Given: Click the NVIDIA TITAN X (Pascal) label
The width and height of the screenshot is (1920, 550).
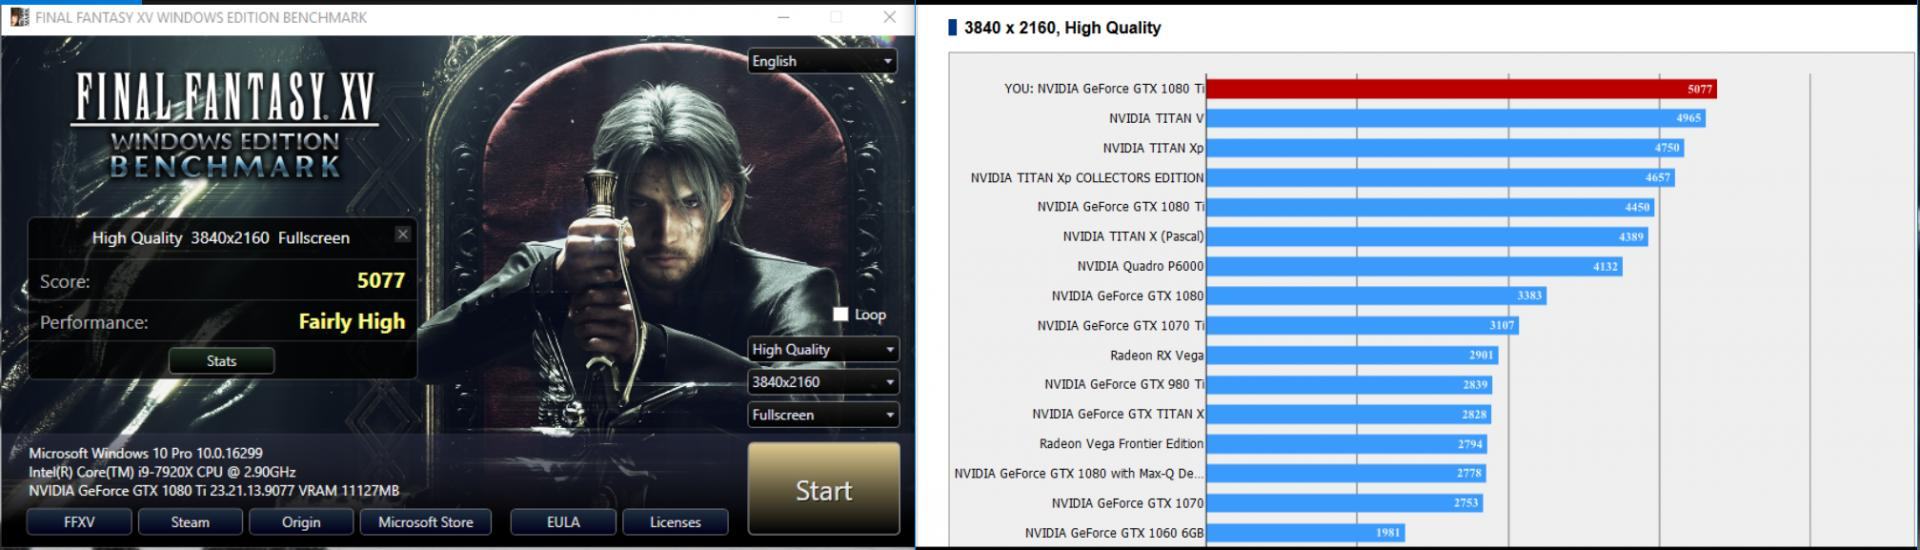Looking at the screenshot, I should coord(1133,237).
